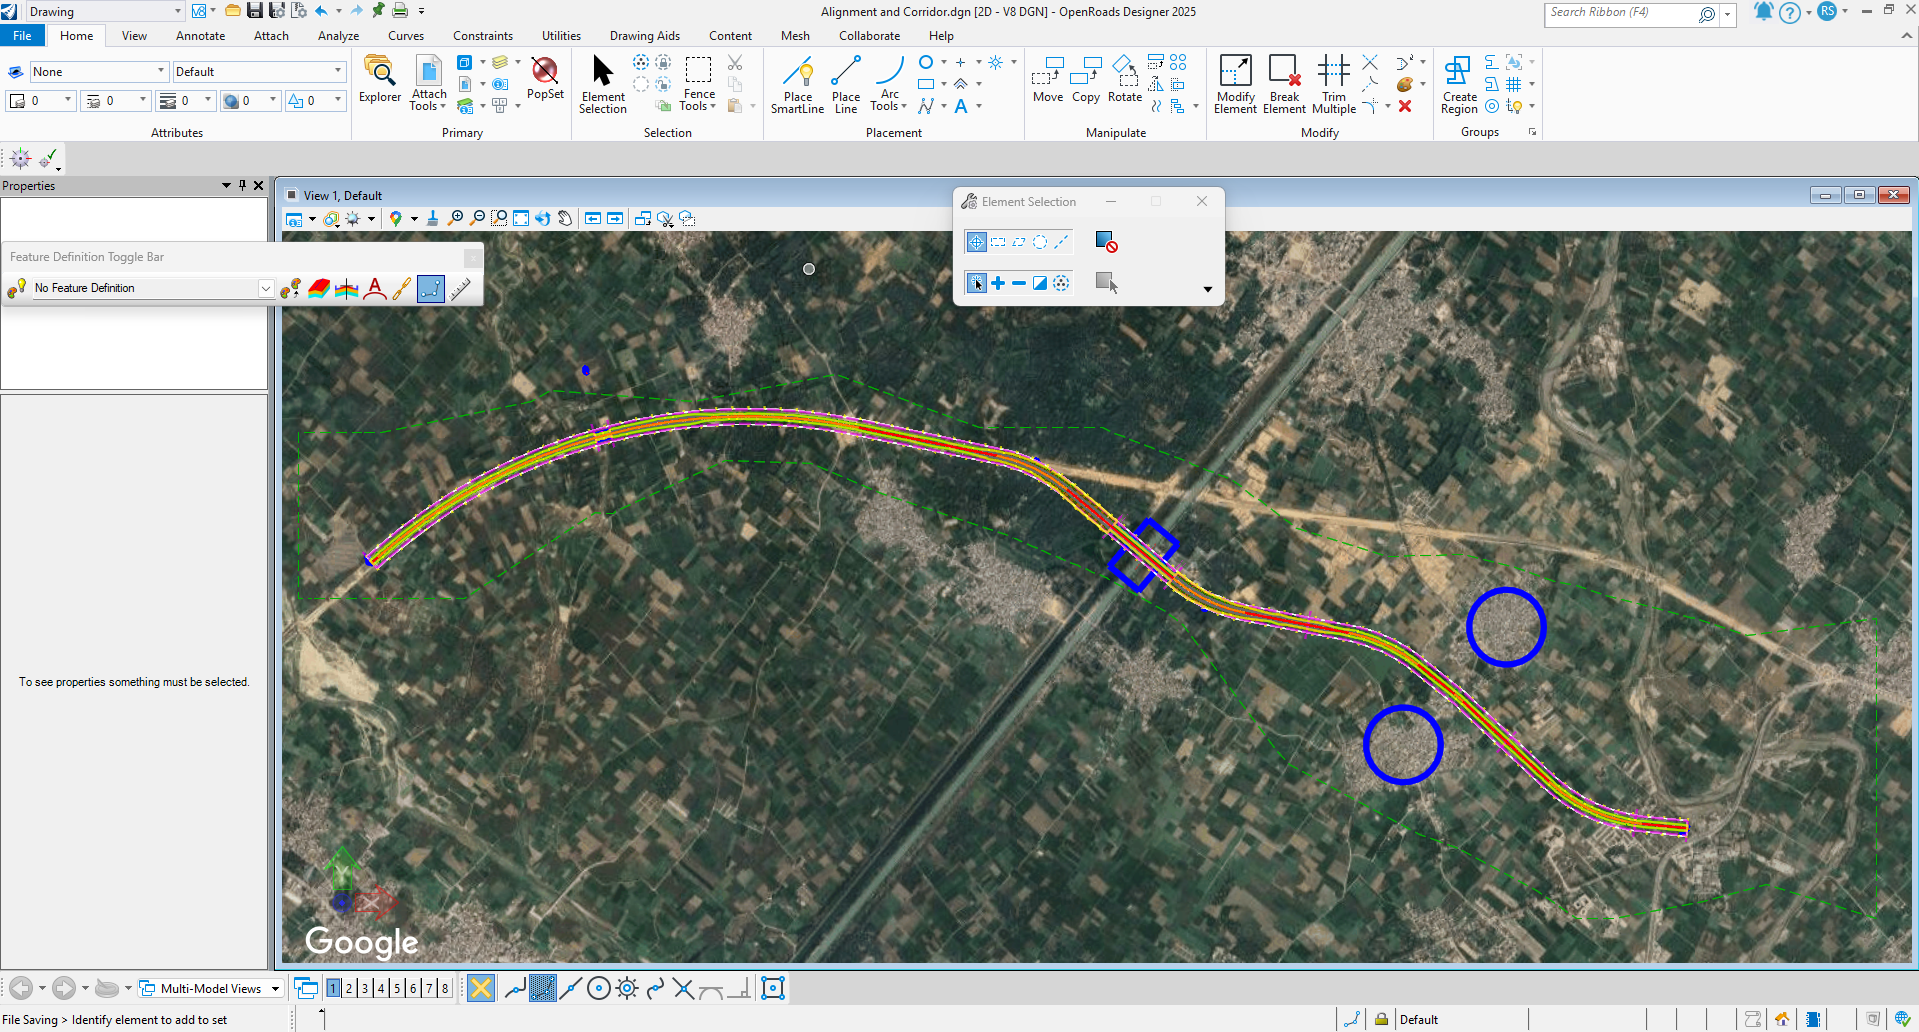Click the Disable Handles button in Element Selection

coord(1105,242)
